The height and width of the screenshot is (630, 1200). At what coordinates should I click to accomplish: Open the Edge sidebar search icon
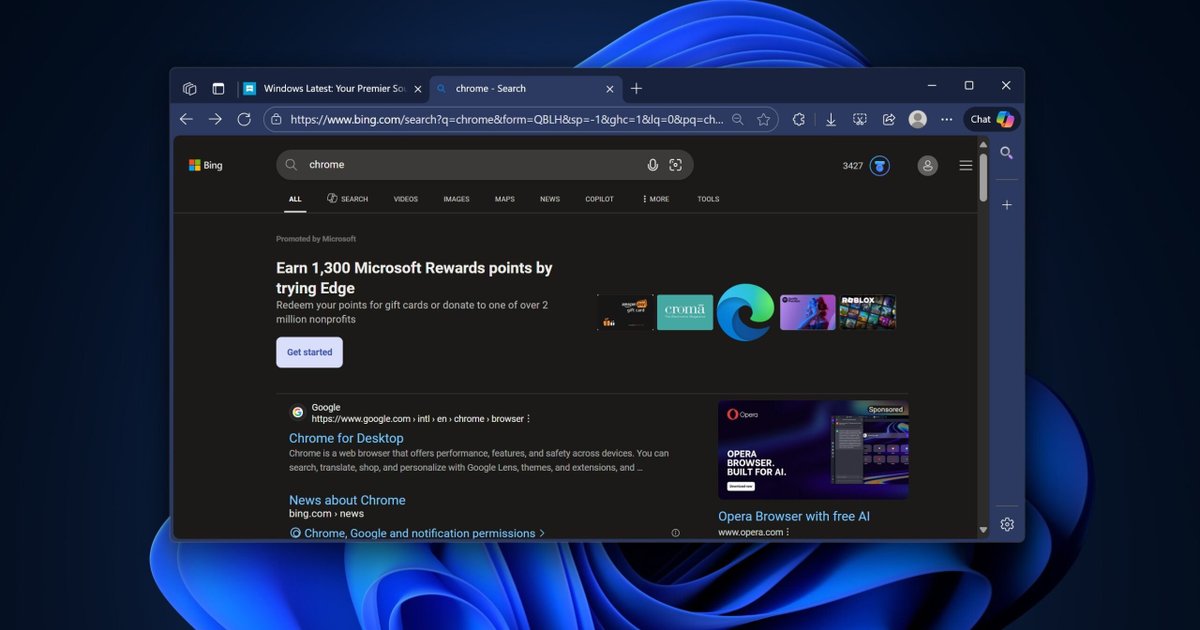(x=1007, y=153)
